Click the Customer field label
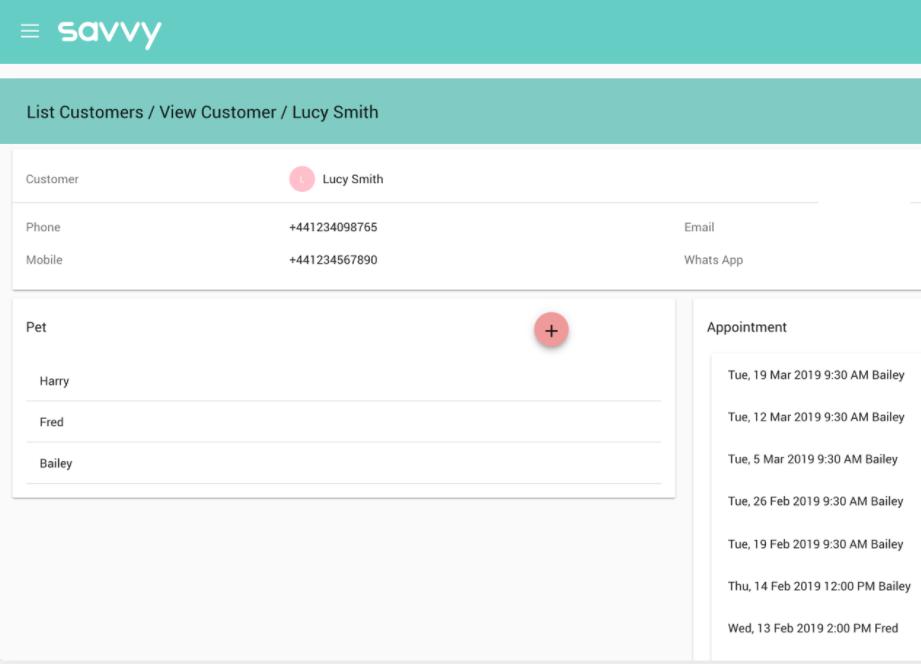 pos(52,179)
